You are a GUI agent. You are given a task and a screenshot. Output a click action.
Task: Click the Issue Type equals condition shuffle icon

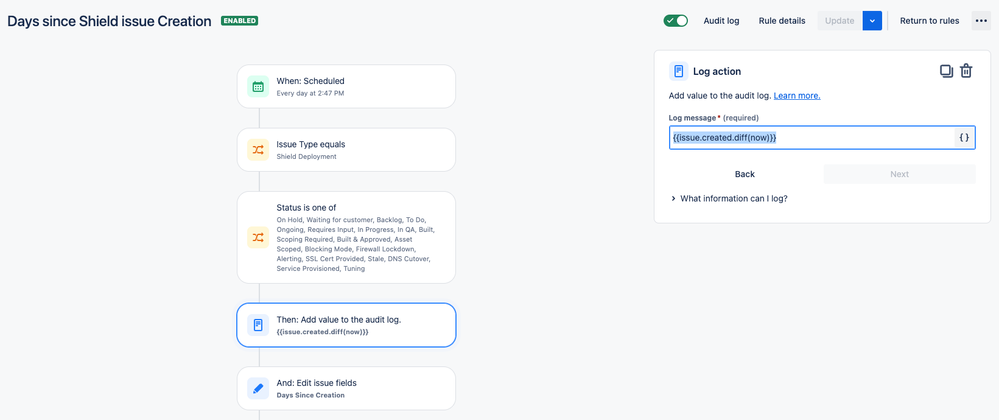(x=257, y=150)
